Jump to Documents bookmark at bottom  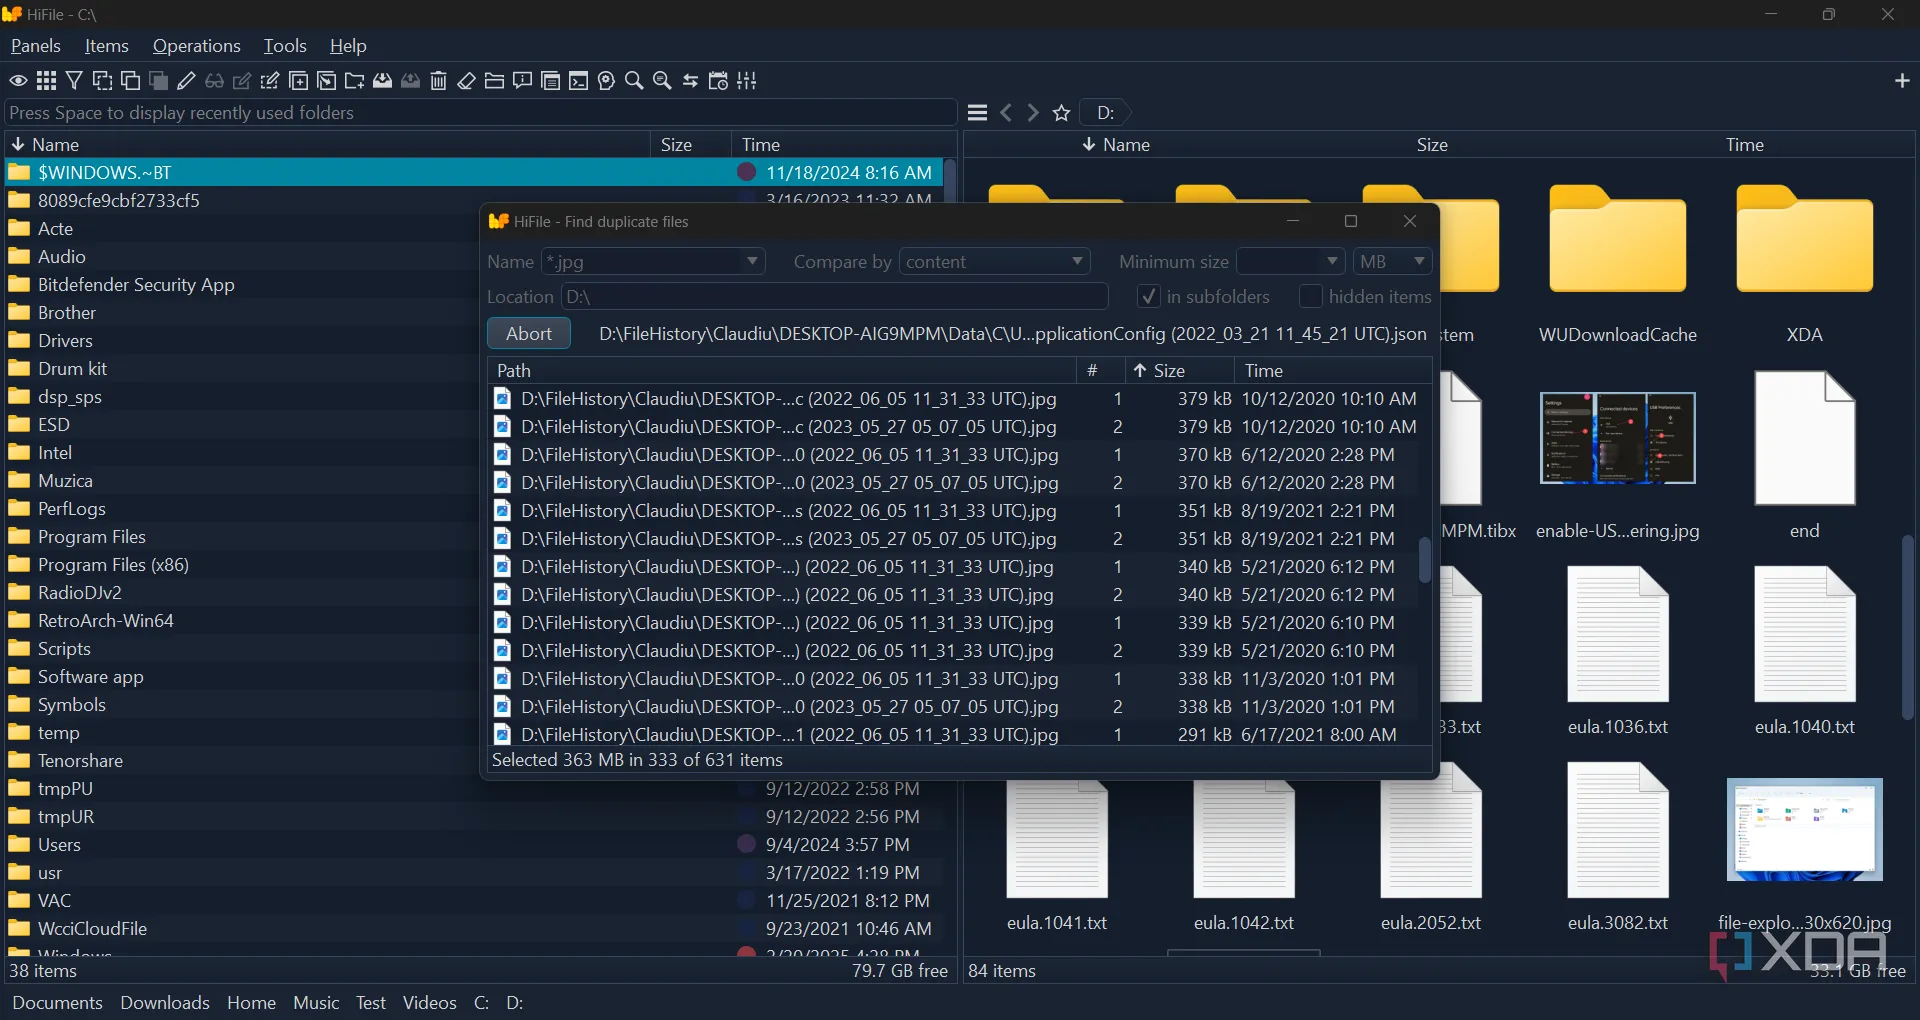(57, 1003)
